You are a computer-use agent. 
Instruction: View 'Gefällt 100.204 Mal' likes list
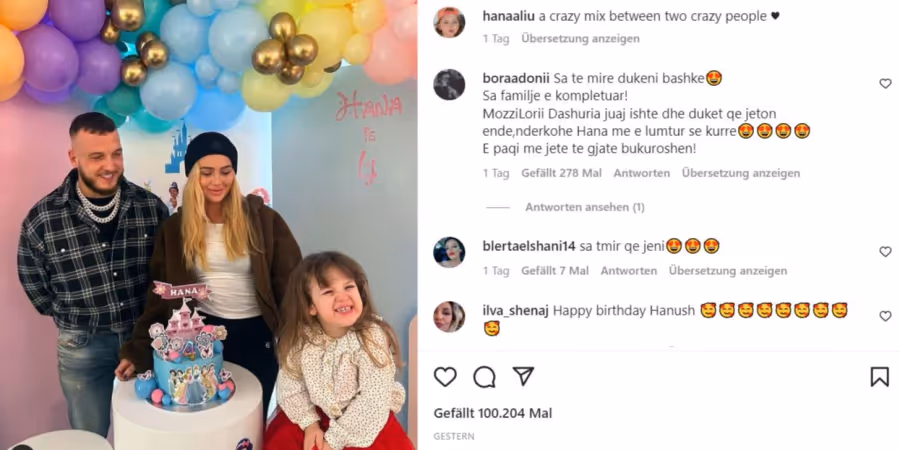(492, 413)
